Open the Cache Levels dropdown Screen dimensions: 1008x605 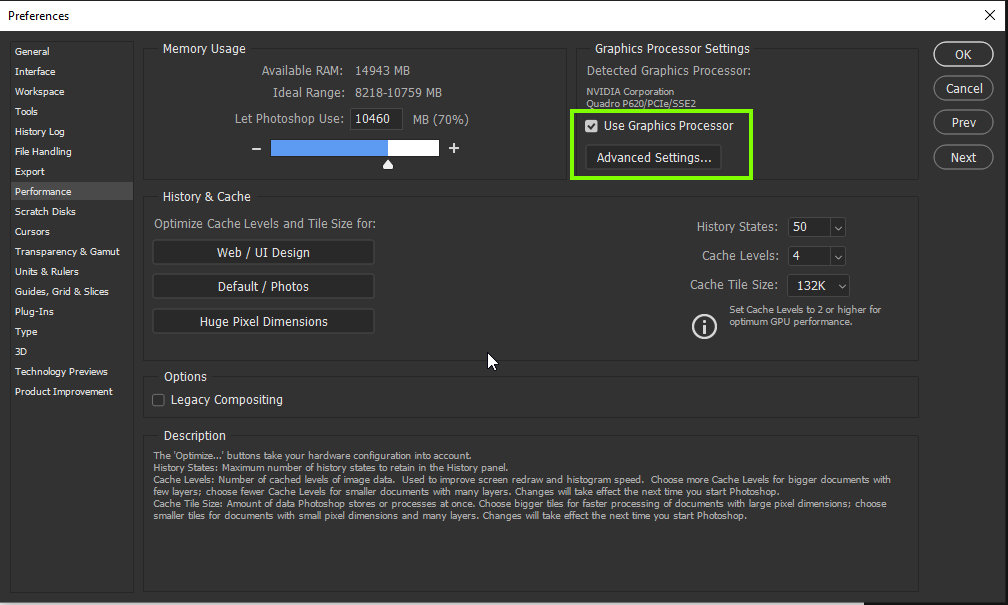tap(836, 256)
